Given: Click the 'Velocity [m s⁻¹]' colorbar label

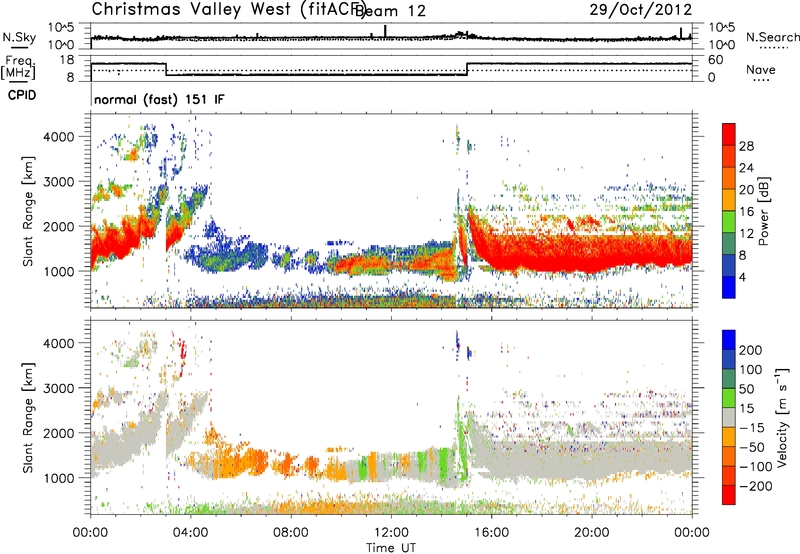Looking at the screenshot, I should point(783,417).
